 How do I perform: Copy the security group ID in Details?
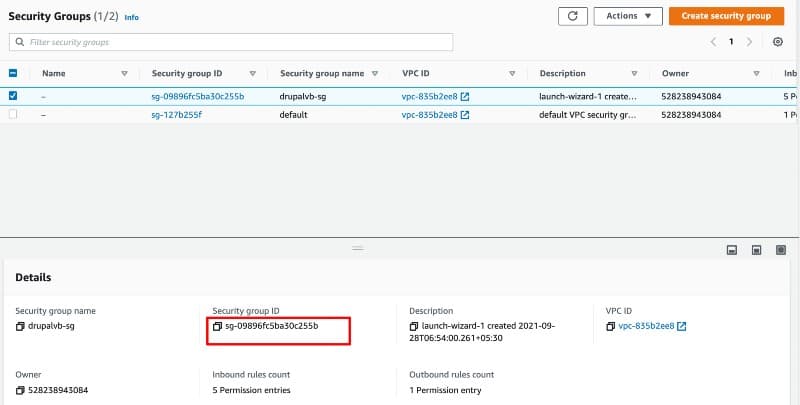[217, 326]
